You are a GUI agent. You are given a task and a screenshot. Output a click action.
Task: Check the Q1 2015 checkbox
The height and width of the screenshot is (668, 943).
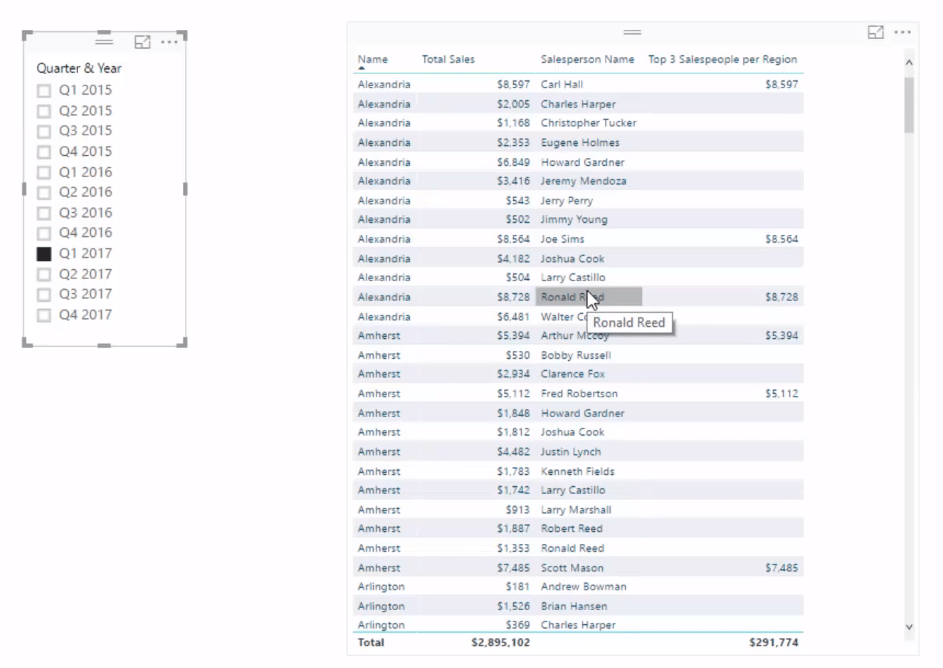pyautogui.click(x=44, y=91)
